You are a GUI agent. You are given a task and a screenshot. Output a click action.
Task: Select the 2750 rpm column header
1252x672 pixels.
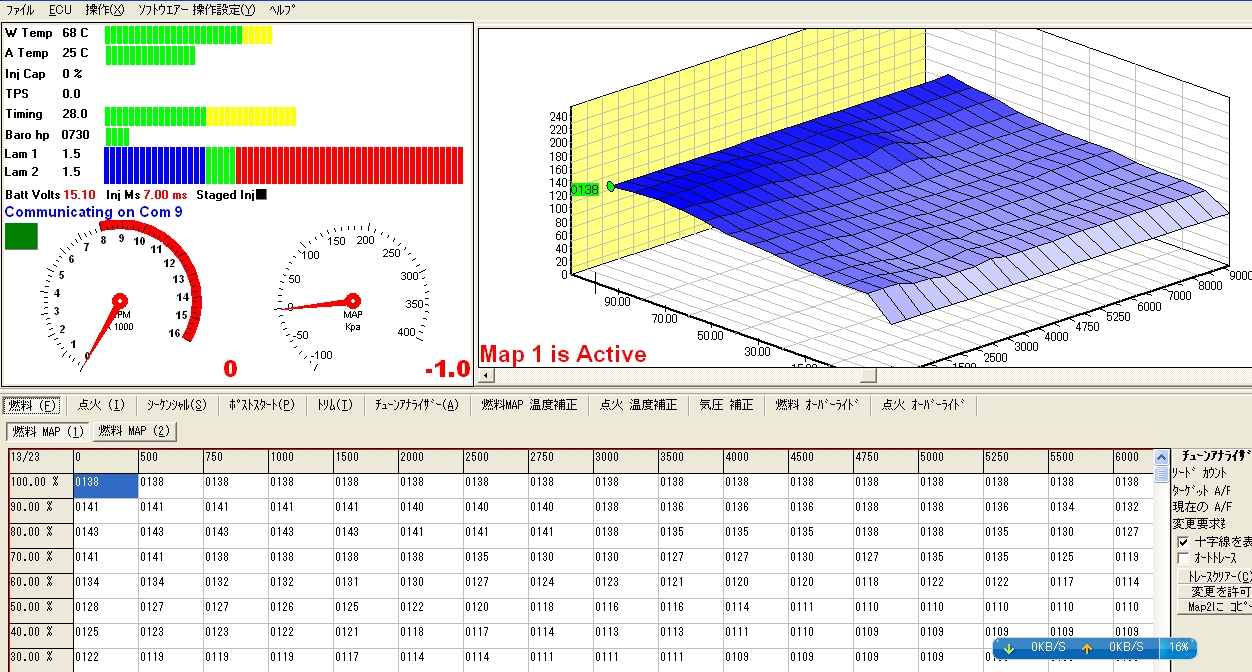pyautogui.click(x=560, y=461)
